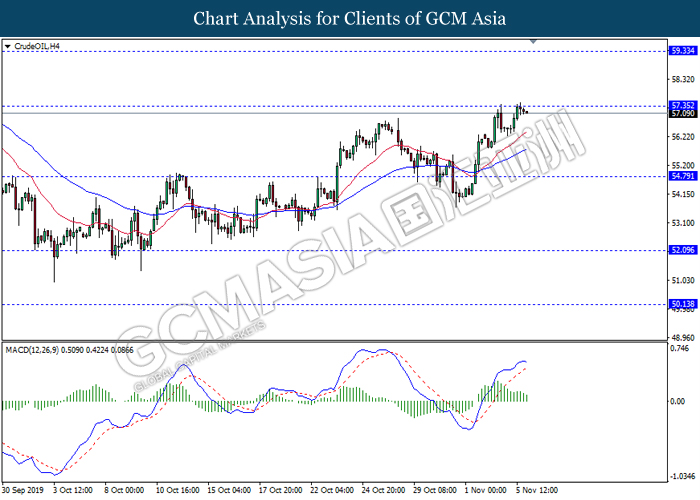Select the 50.138 support level label
Viewport: 700px width, 500px height.
coord(683,304)
